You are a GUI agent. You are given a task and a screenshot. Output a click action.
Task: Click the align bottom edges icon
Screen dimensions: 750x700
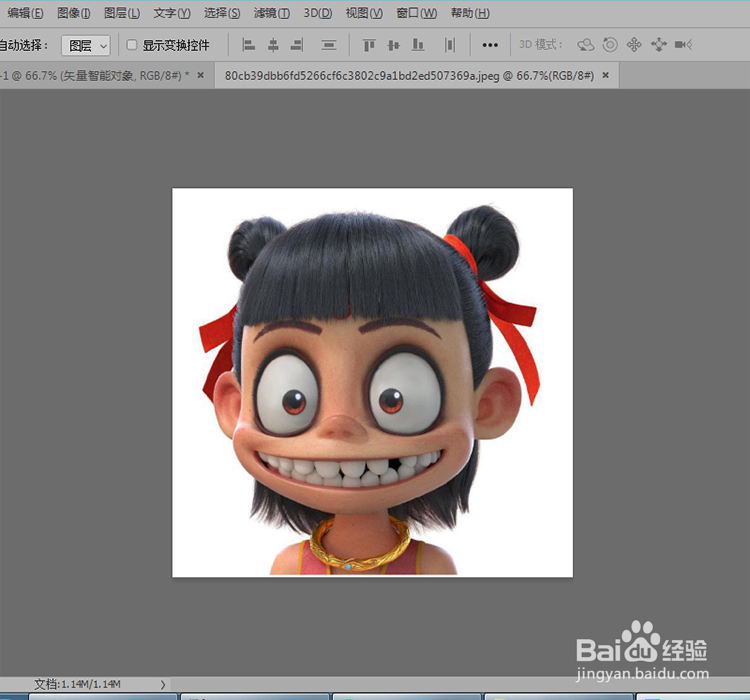point(418,45)
